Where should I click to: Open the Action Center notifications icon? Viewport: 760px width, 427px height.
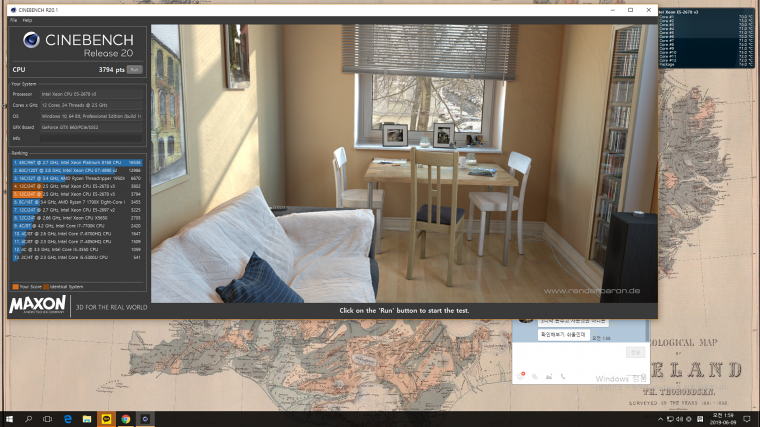[747, 419]
